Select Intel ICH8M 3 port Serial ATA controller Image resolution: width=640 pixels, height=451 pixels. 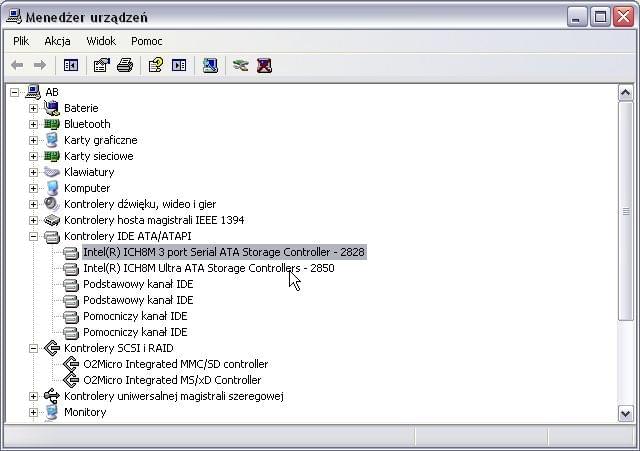[x=224, y=252]
